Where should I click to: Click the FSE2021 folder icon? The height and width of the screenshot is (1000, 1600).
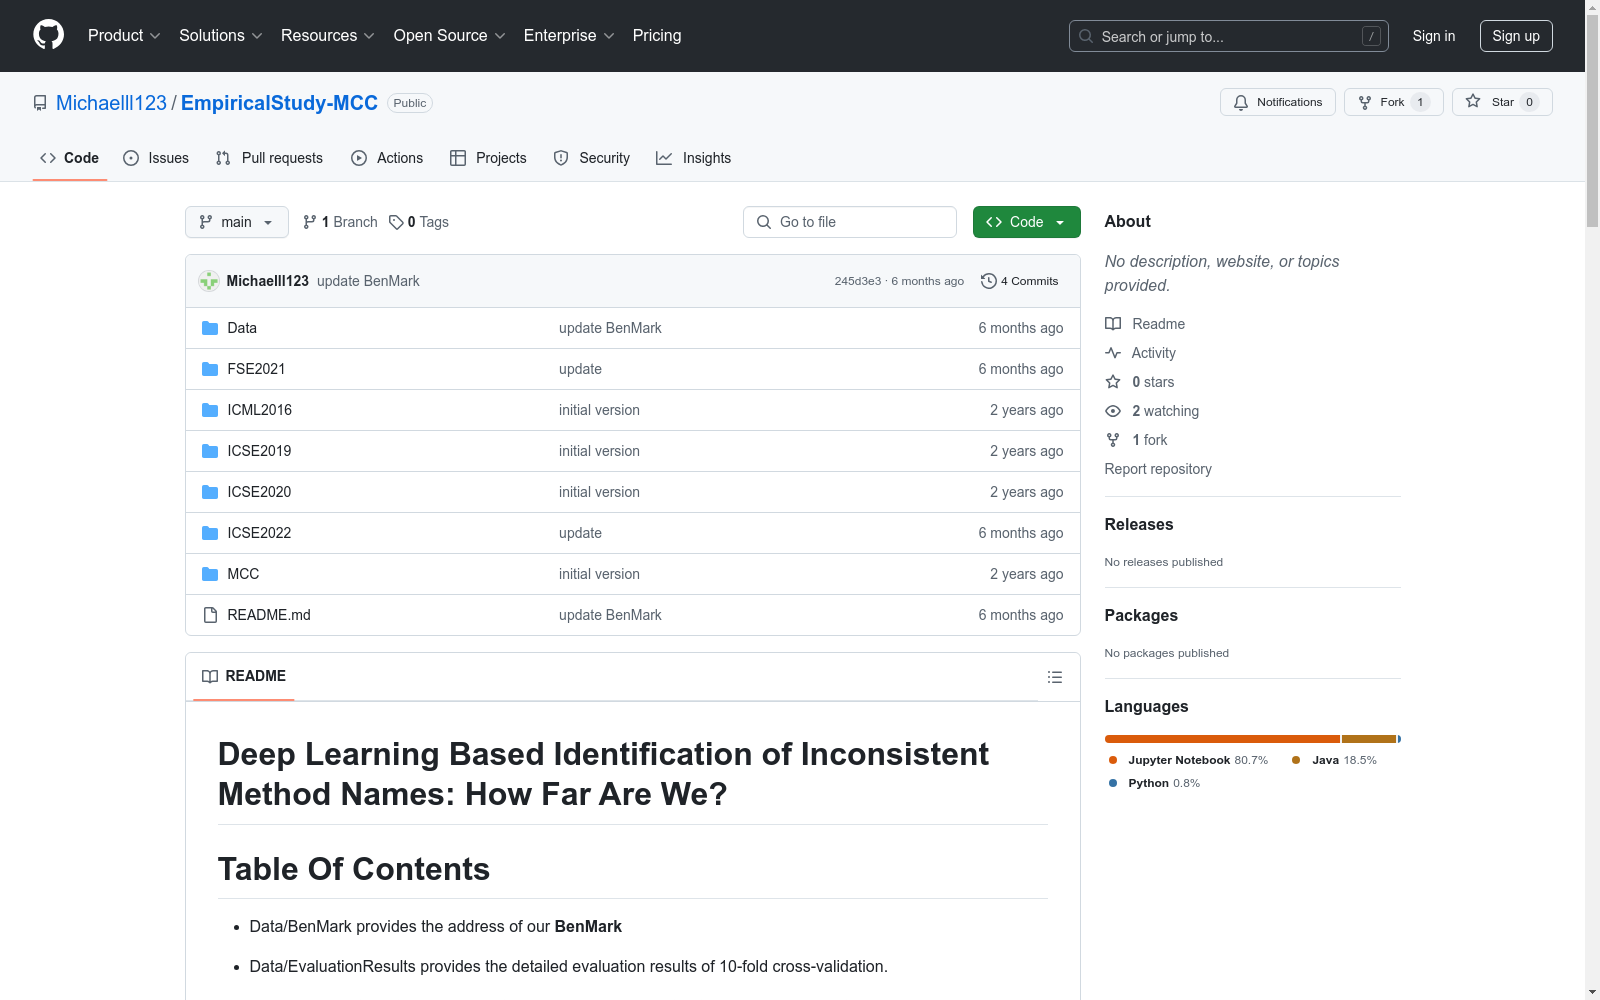(x=210, y=369)
